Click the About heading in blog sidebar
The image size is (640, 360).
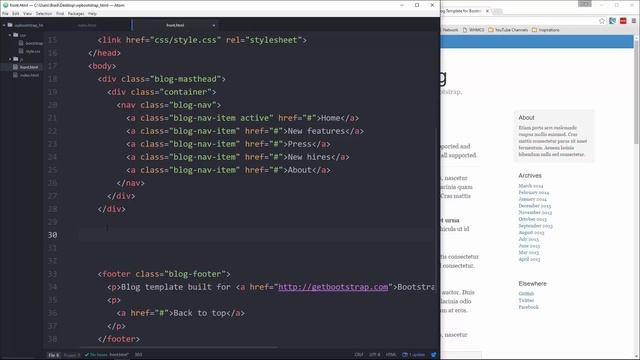[527, 118]
